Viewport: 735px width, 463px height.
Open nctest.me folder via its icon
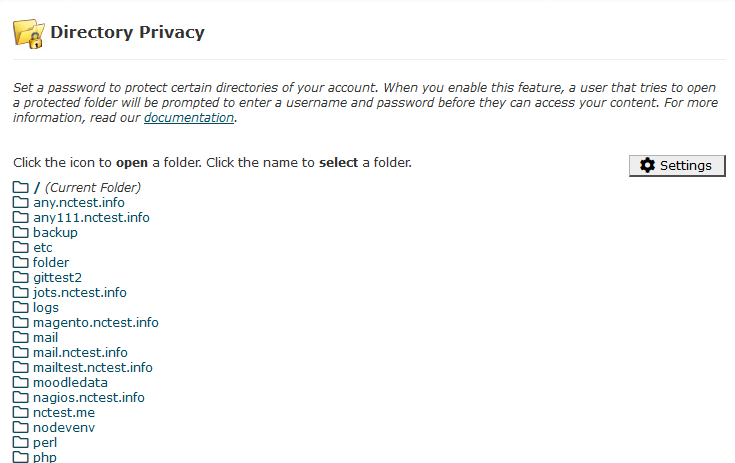pos(21,412)
